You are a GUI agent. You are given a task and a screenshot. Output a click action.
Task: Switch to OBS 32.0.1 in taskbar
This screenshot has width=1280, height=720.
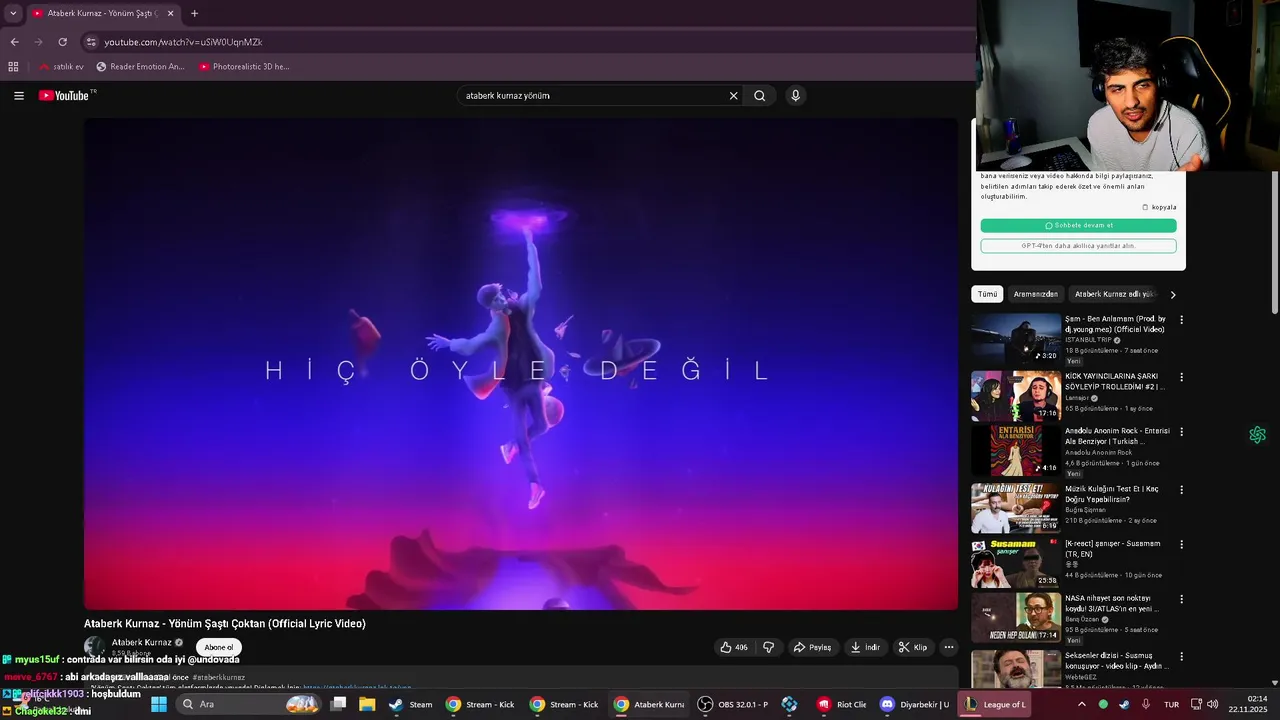[734, 704]
